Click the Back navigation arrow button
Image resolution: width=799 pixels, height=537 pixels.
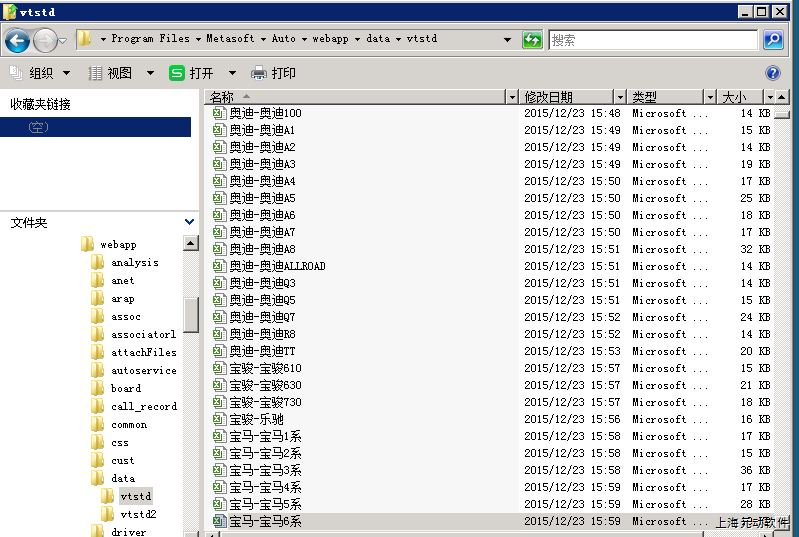[x=17, y=40]
